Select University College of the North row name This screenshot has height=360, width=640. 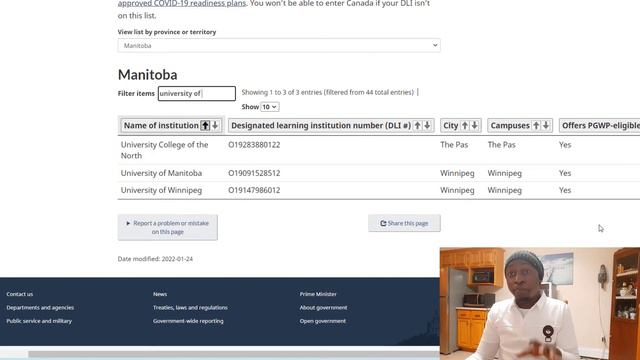(164, 150)
